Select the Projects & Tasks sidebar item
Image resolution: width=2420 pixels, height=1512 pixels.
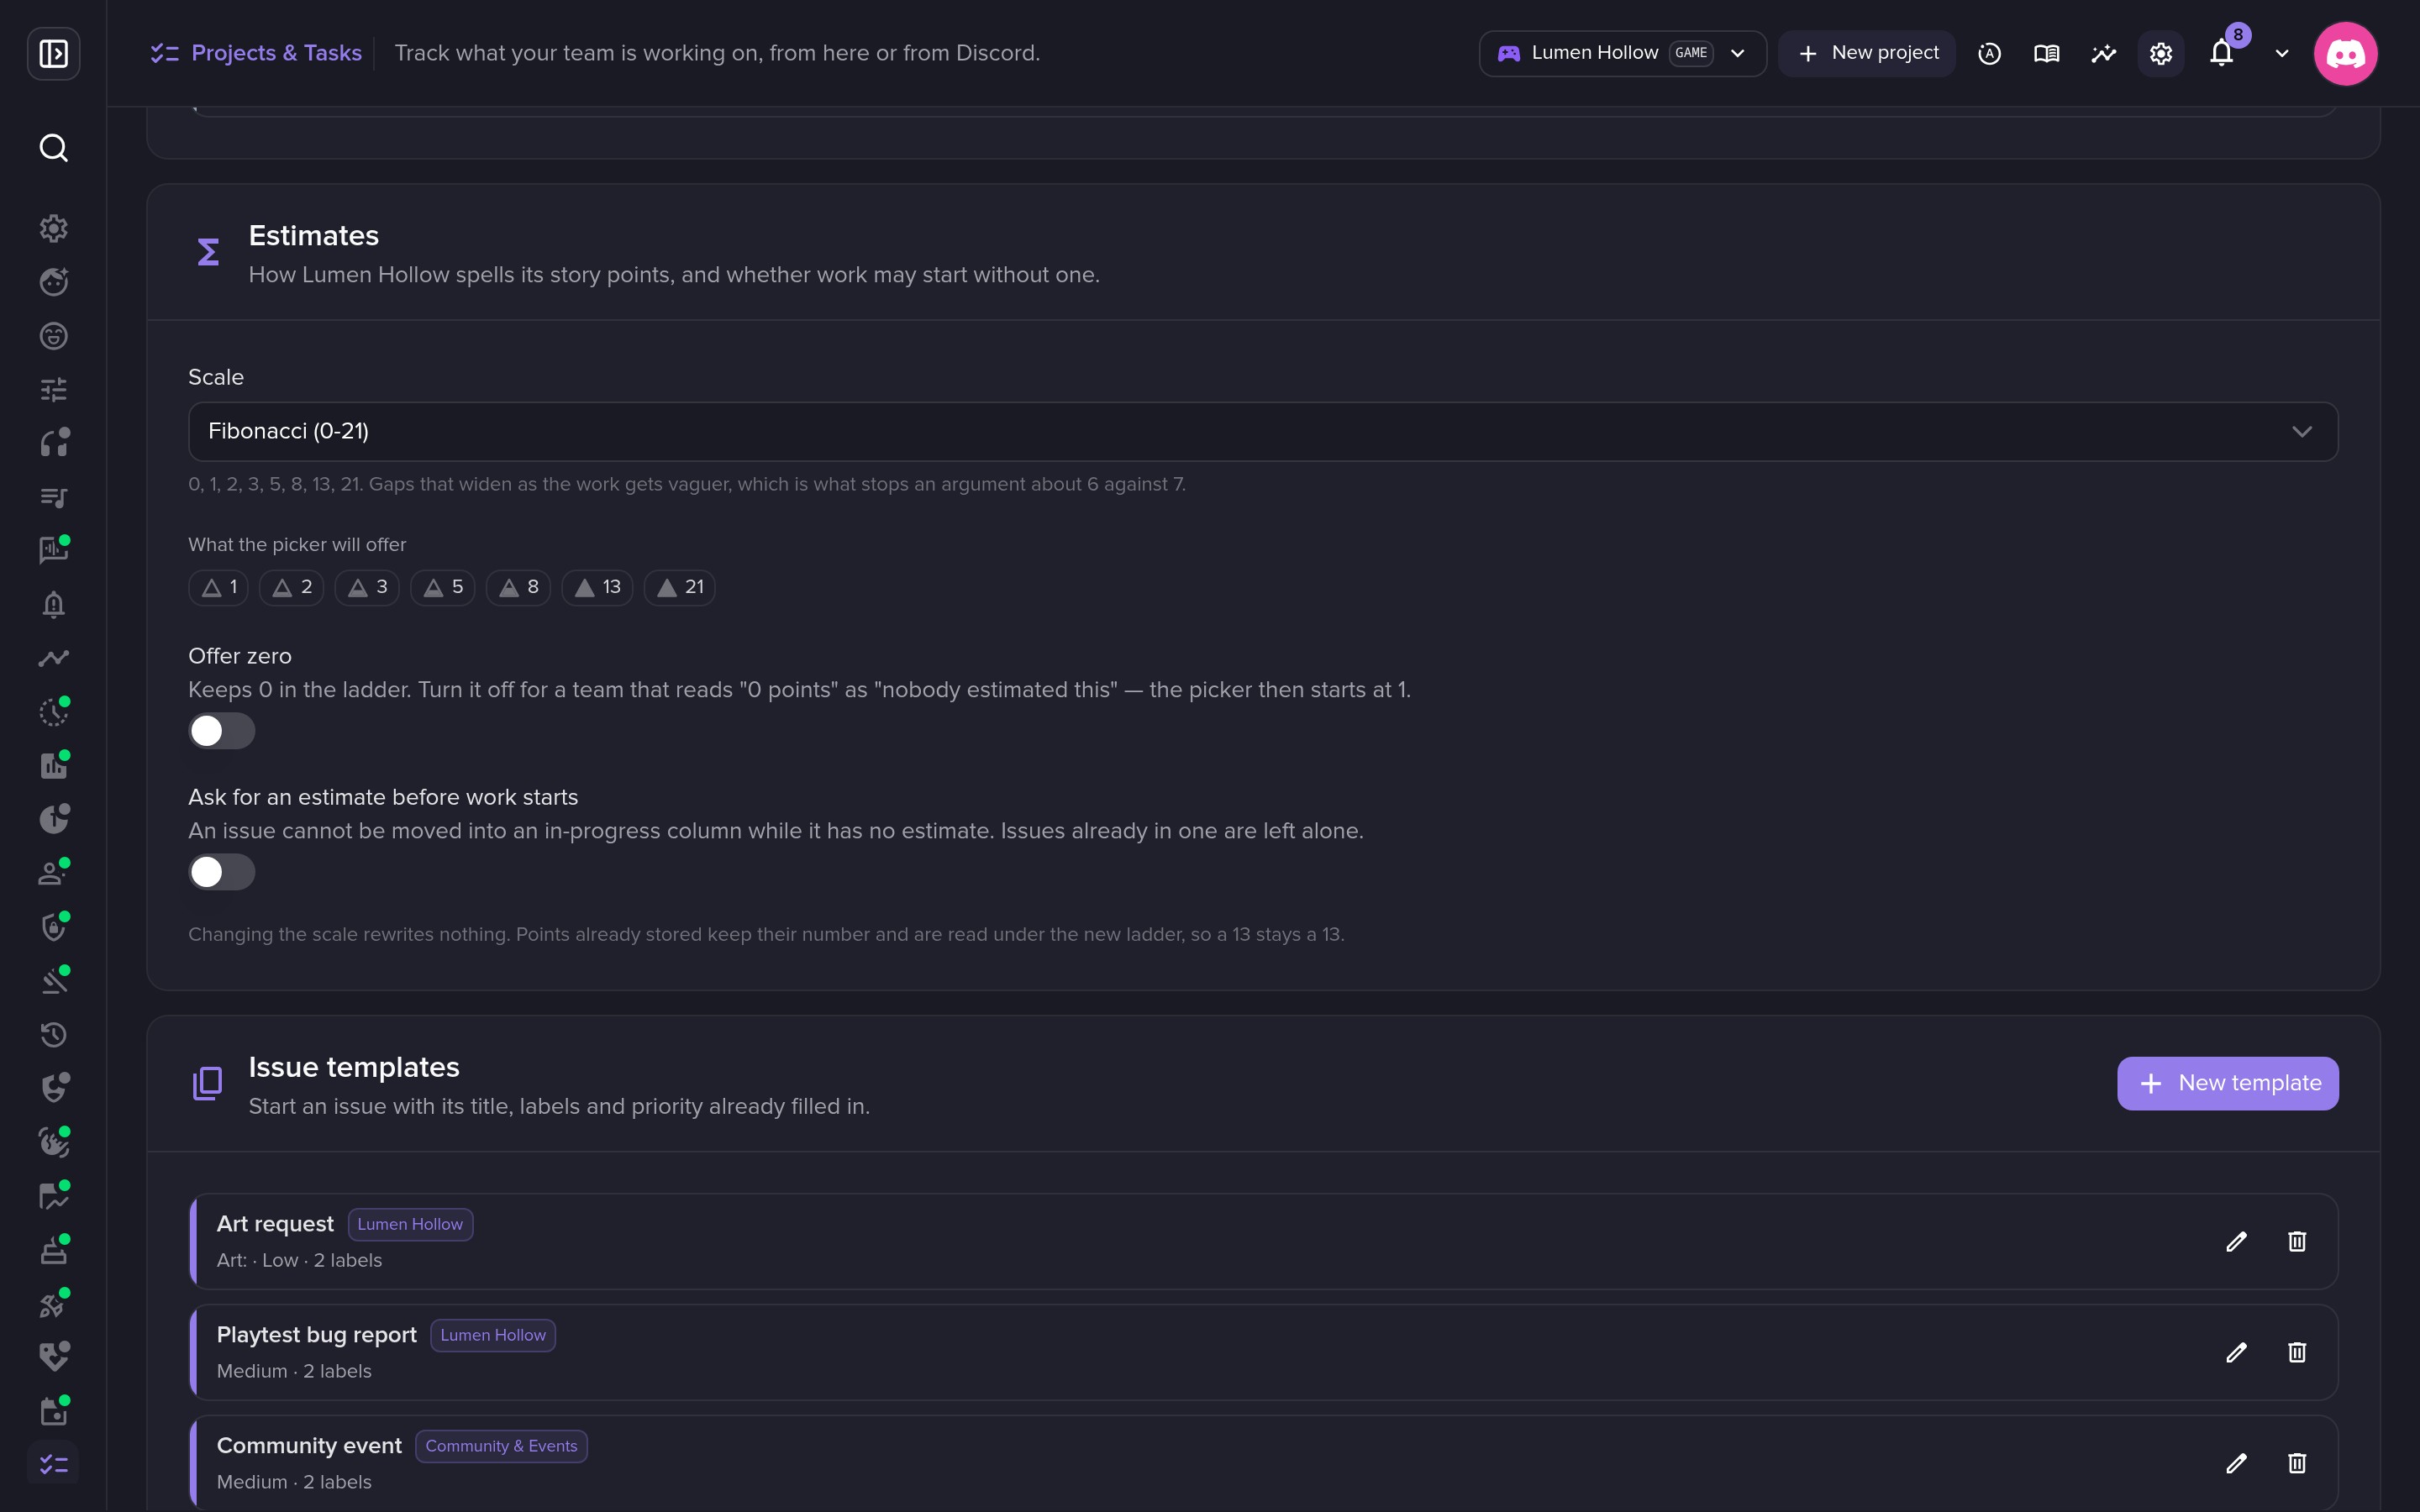[x=53, y=1465]
